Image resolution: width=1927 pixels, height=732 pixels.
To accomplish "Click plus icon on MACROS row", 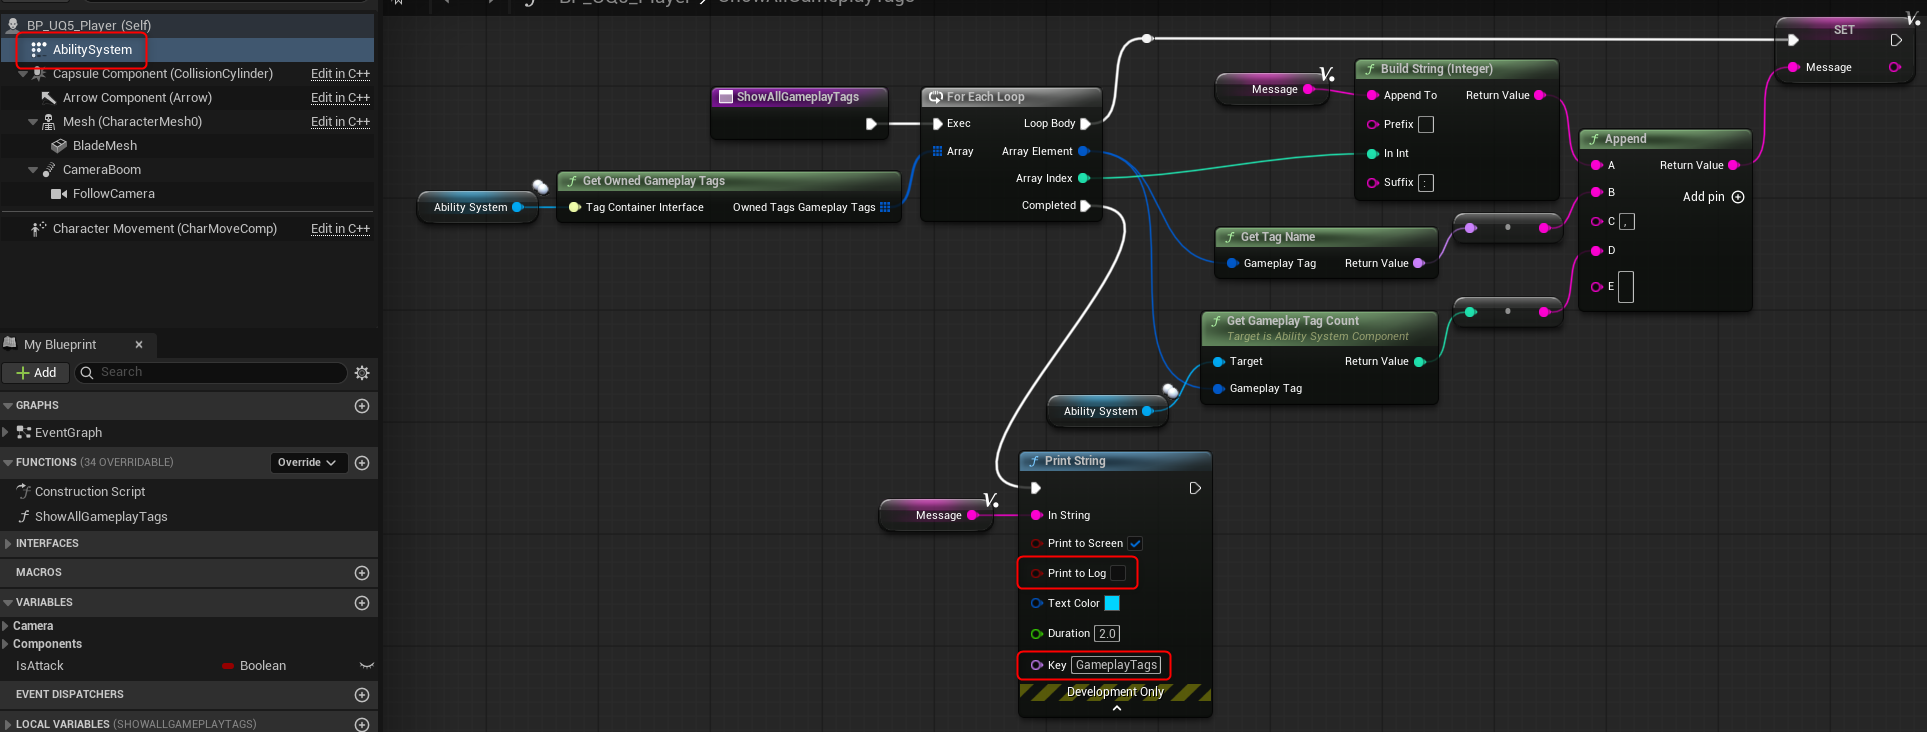I will click(x=362, y=573).
